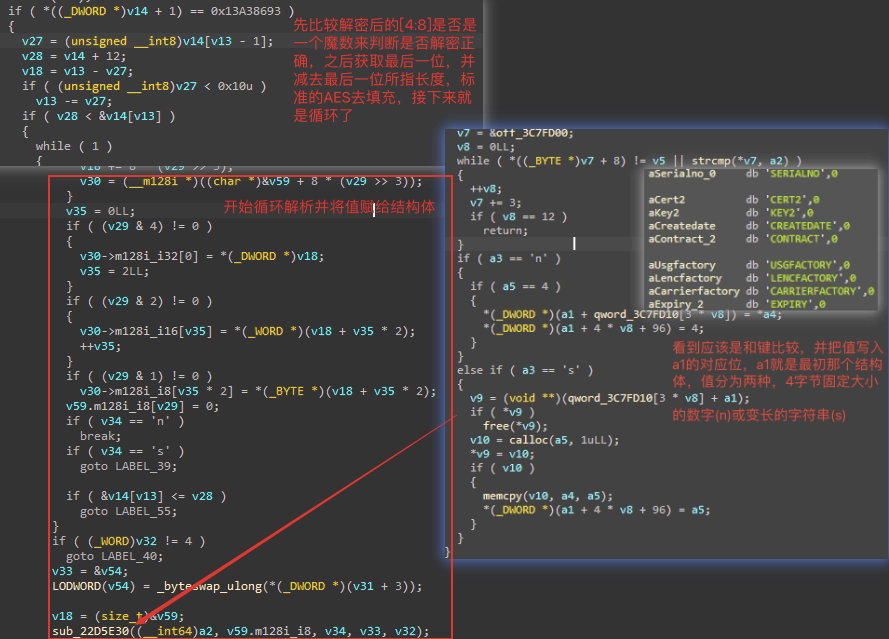This screenshot has width=889, height=639.
Task: Click the line 'v18 = (size_t)&v59;'
Action: (118, 616)
